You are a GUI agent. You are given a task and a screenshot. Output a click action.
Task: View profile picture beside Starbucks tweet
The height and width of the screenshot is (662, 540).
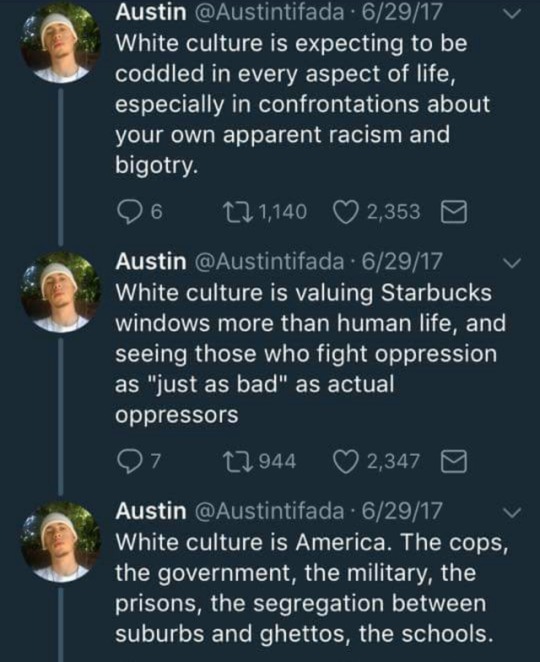coord(61,292)
